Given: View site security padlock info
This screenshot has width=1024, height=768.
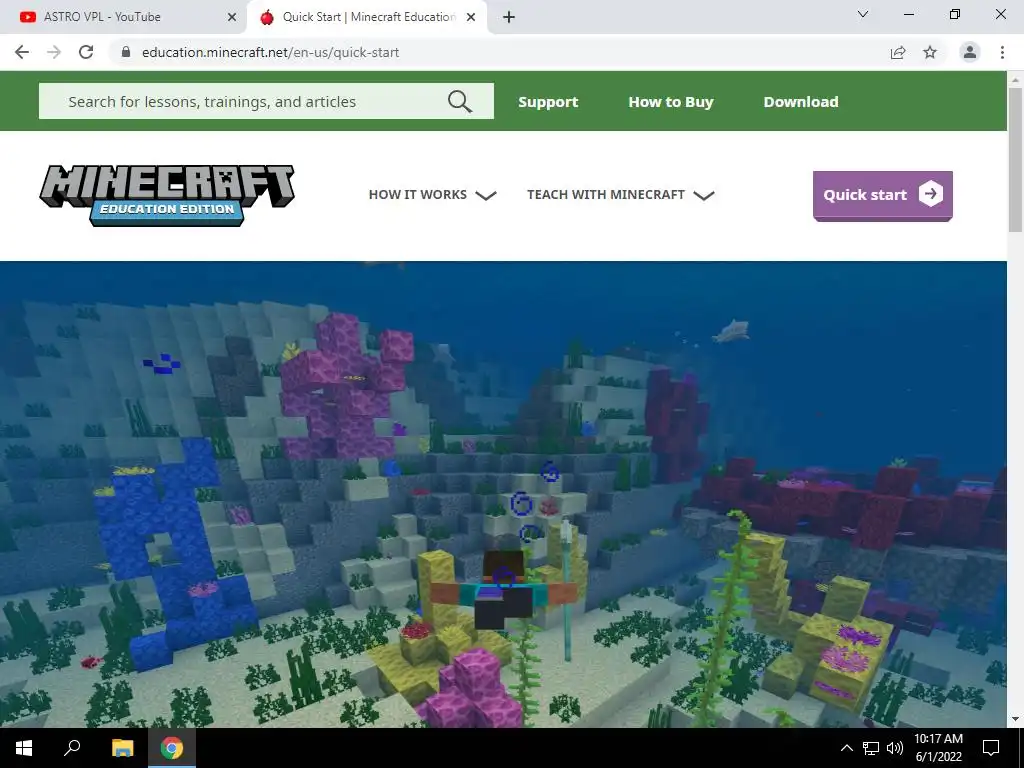Looking at the screenshot, I should (126, 52).
